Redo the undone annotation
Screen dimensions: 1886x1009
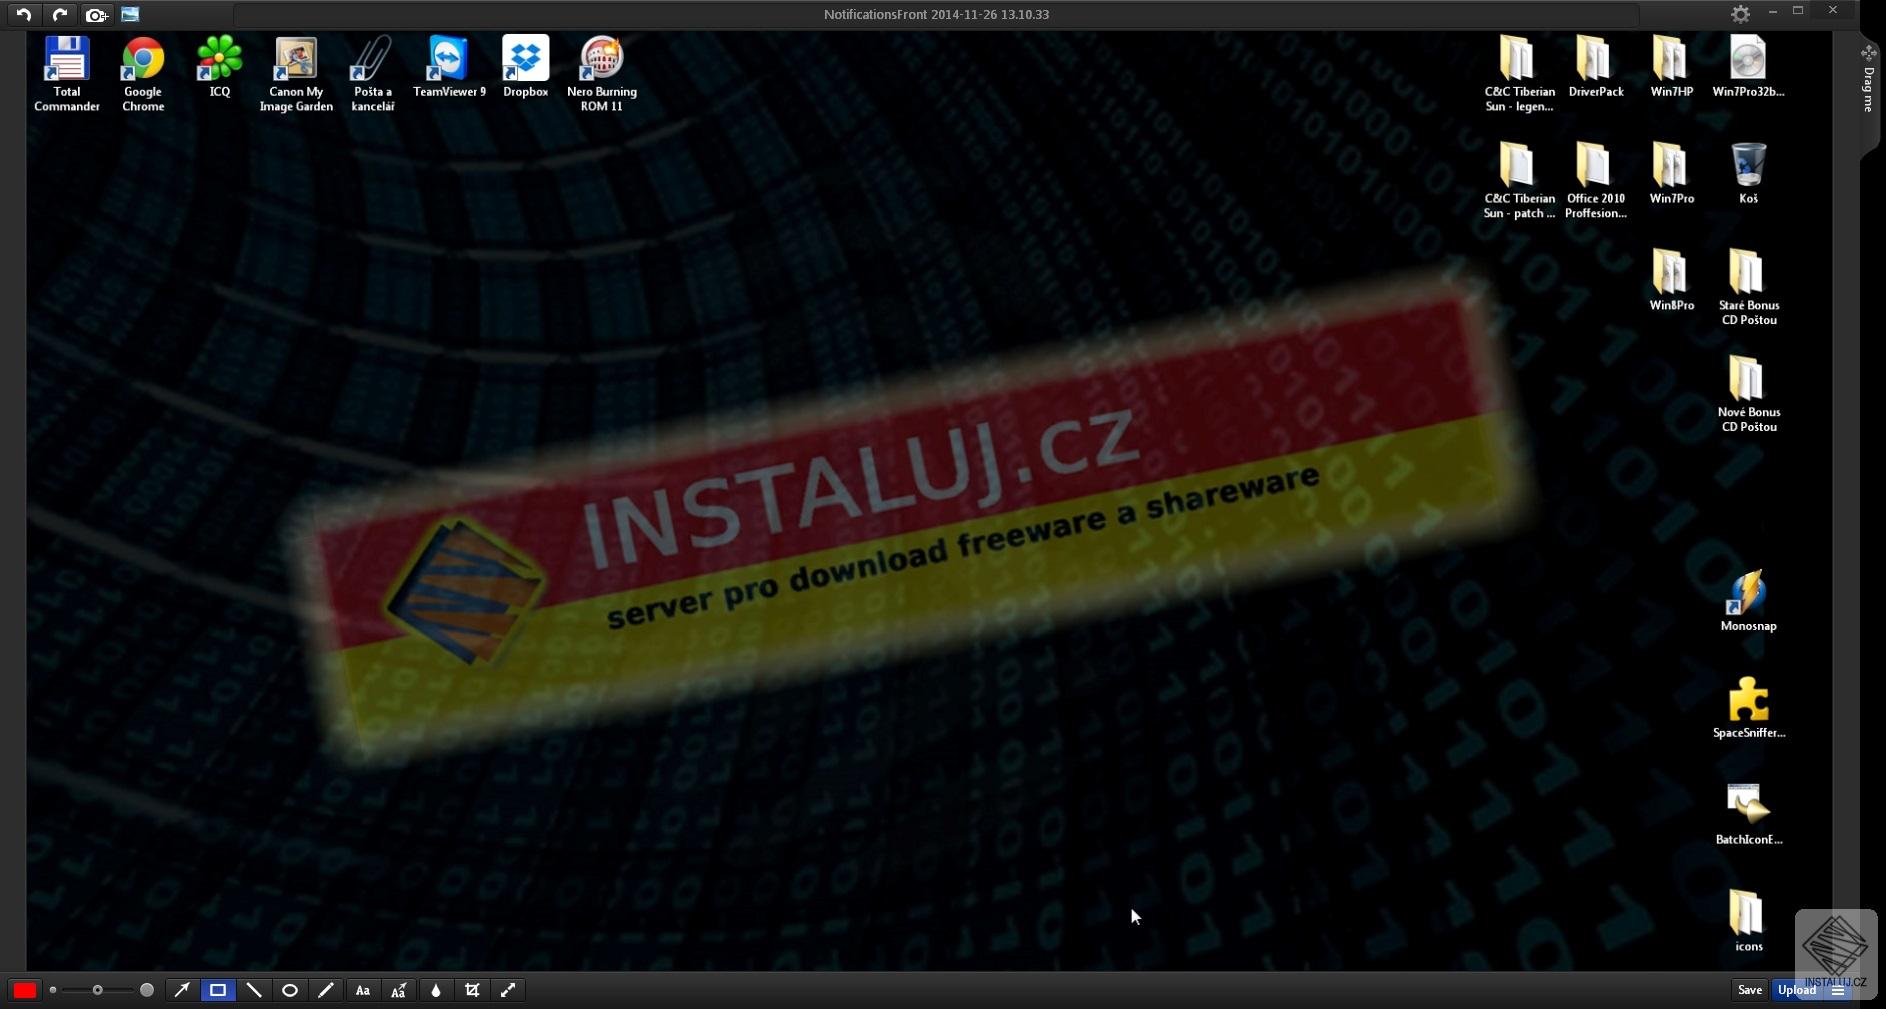click(x=60, y=14)
